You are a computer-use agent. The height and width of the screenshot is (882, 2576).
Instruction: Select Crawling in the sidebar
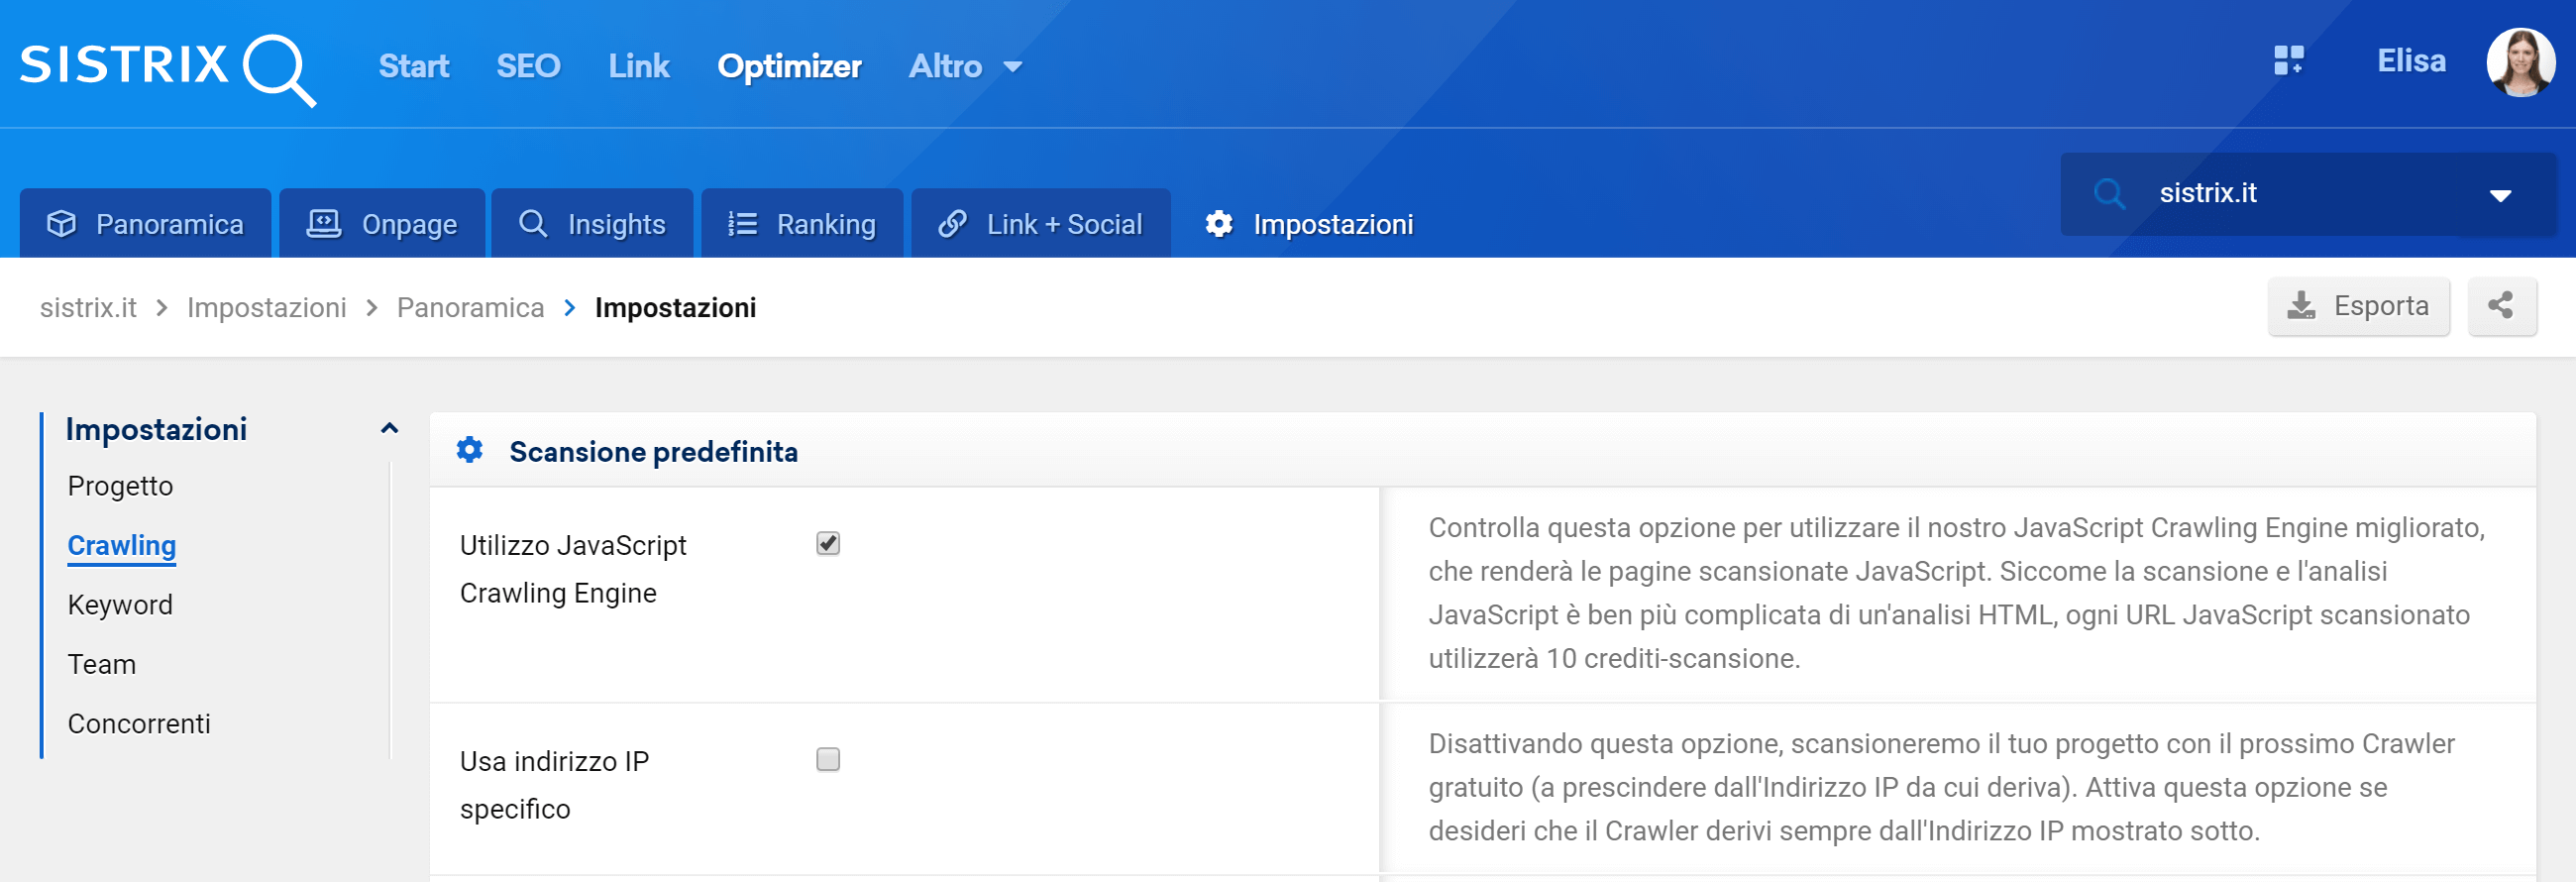[121, 546]
